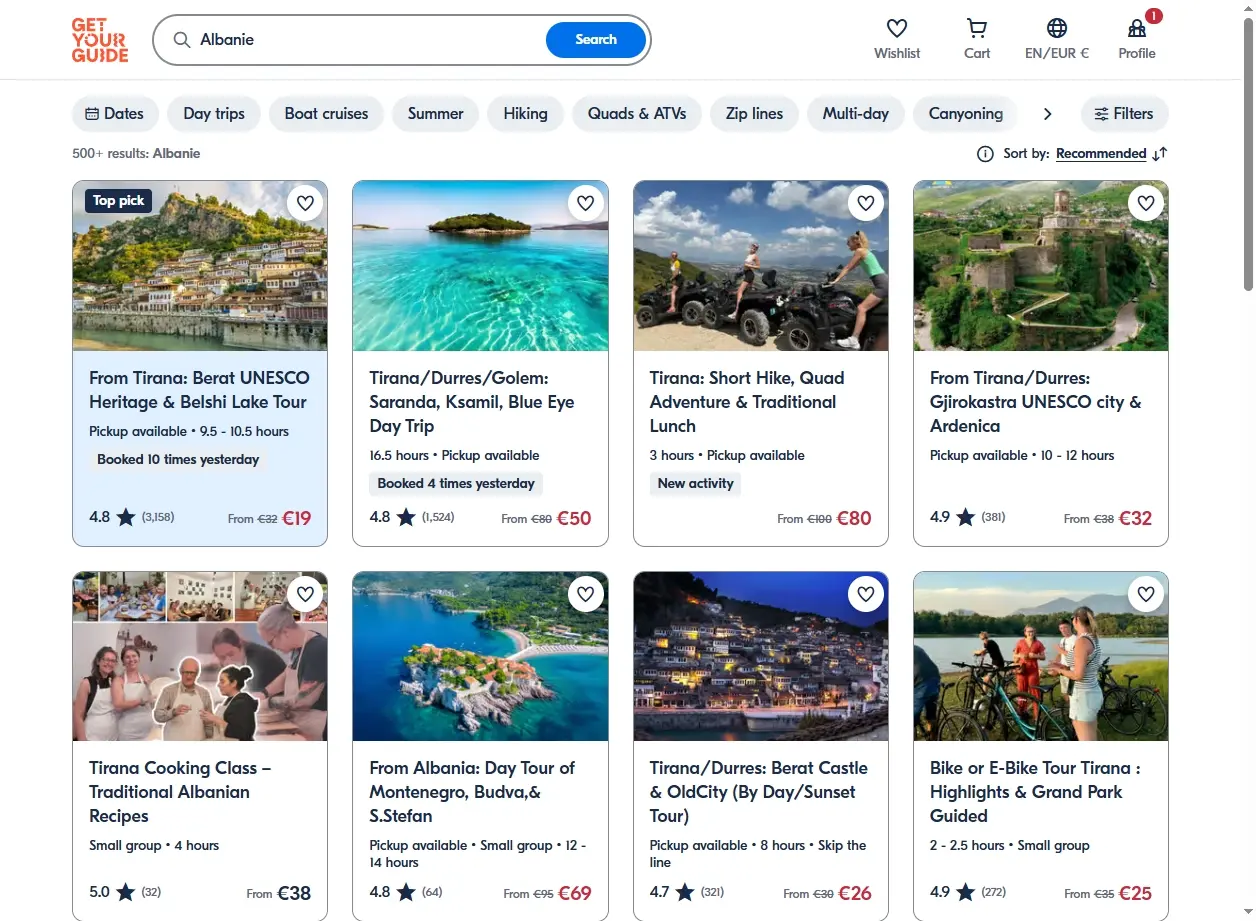
Task: Toggle the sort order arrows icon
Action: click(x=1160, y=154)
